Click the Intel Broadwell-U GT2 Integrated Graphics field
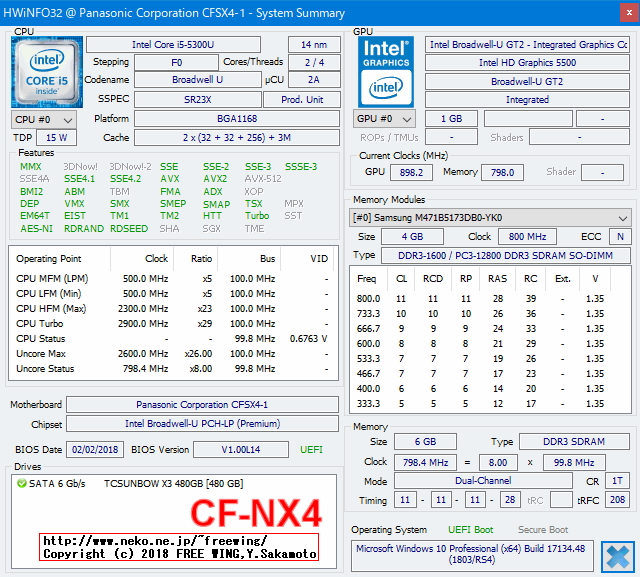Viewport: 640px width, 577px height. click(x=527, y=44)
